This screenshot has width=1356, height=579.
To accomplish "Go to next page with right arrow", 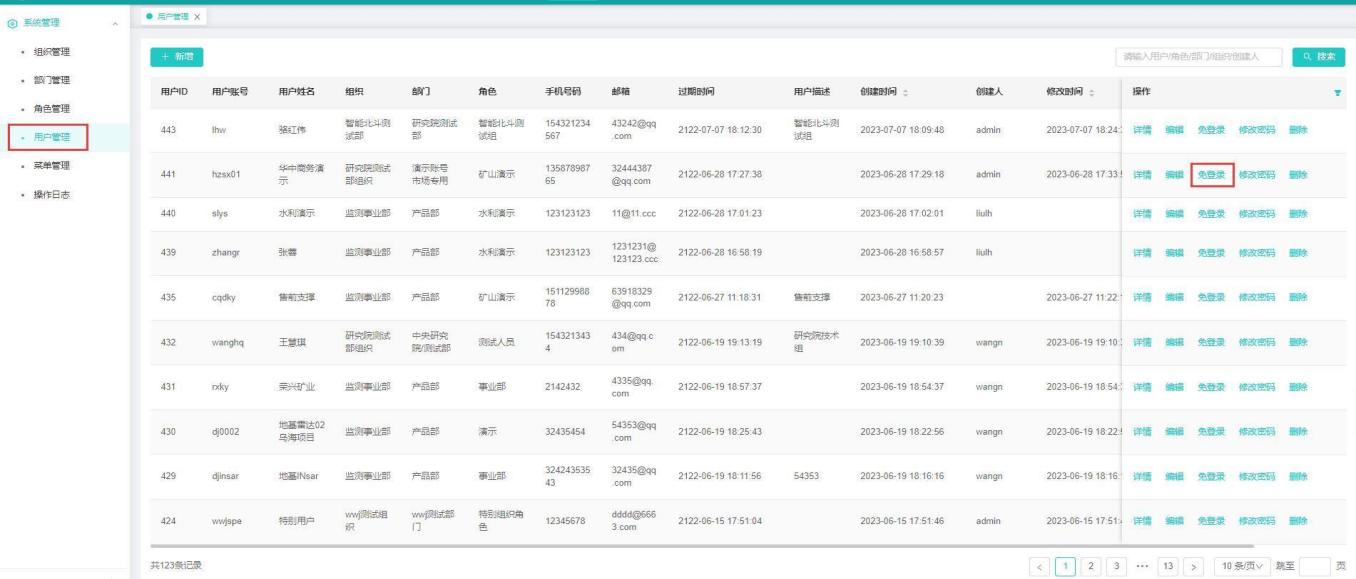I will click(1194, 565).
